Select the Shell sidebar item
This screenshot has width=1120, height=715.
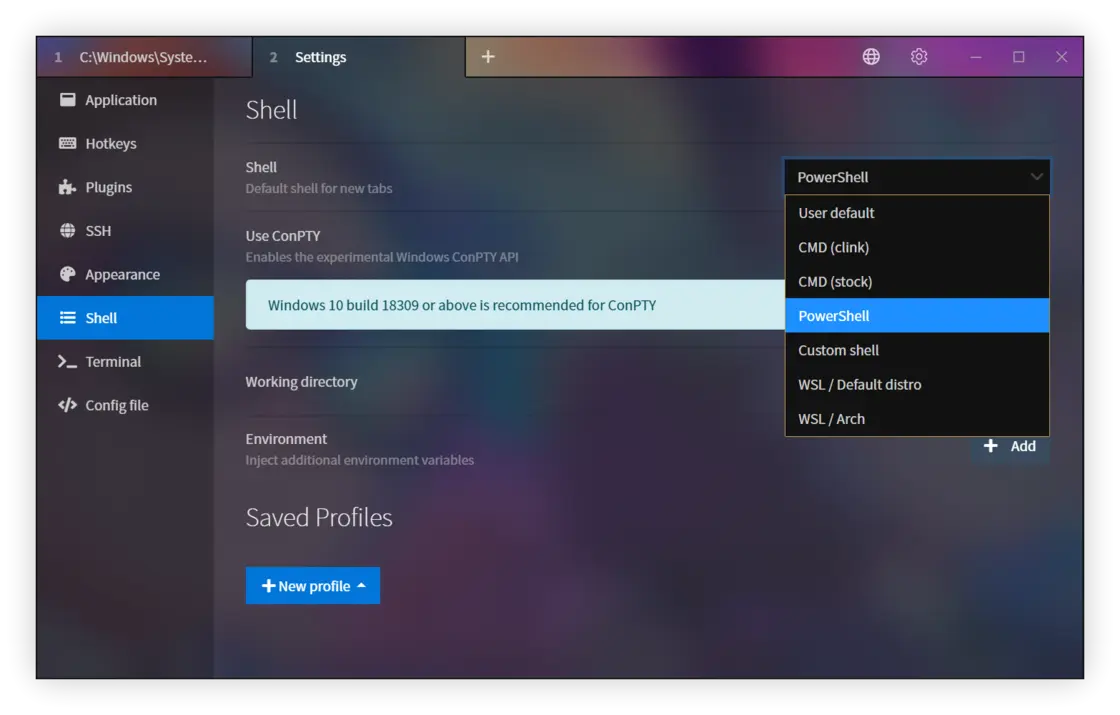pyautogui.click(x=125, y=318)
